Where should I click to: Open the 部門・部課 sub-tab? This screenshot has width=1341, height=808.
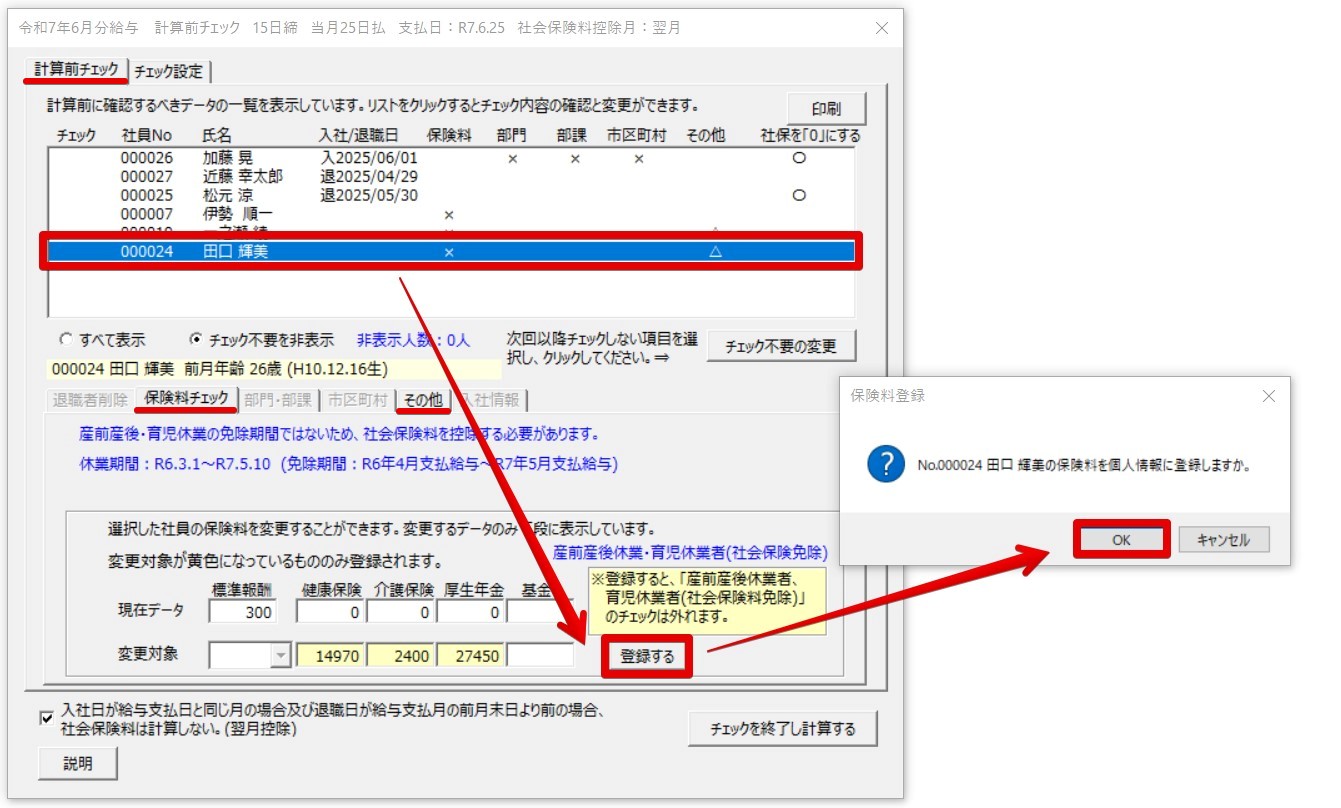click(277, 398)
